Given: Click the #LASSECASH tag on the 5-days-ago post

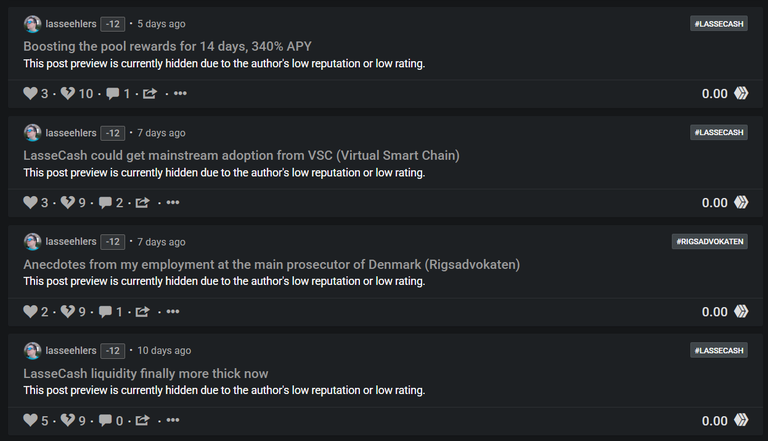Looking at the screenshot, I should (719, 24).
